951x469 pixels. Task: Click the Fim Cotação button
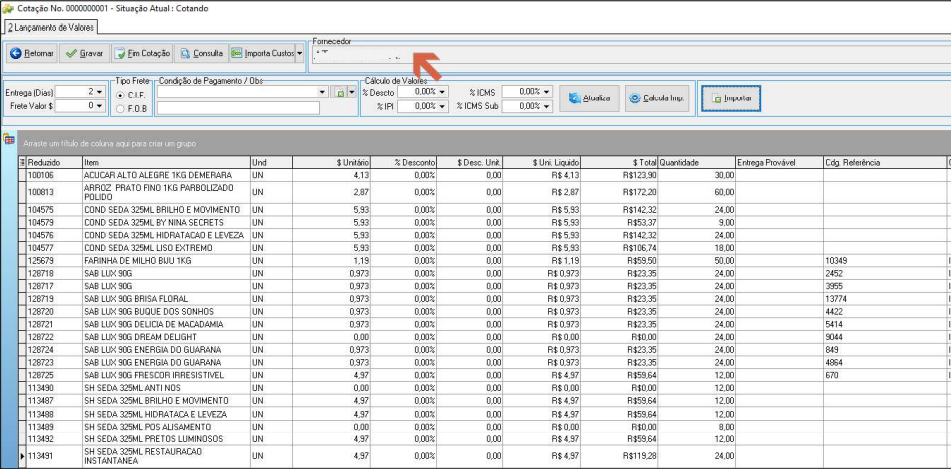pyautogui.click(x=142, y=53)
